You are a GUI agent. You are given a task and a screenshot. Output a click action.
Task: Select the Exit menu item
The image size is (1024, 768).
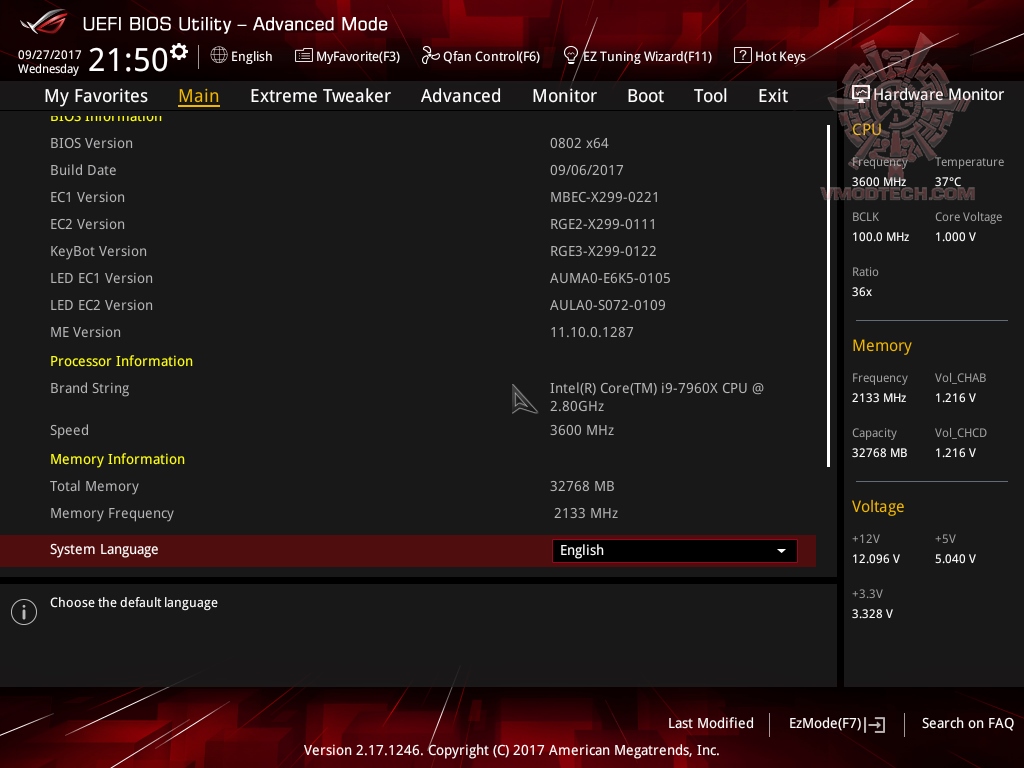pos(772,96)
